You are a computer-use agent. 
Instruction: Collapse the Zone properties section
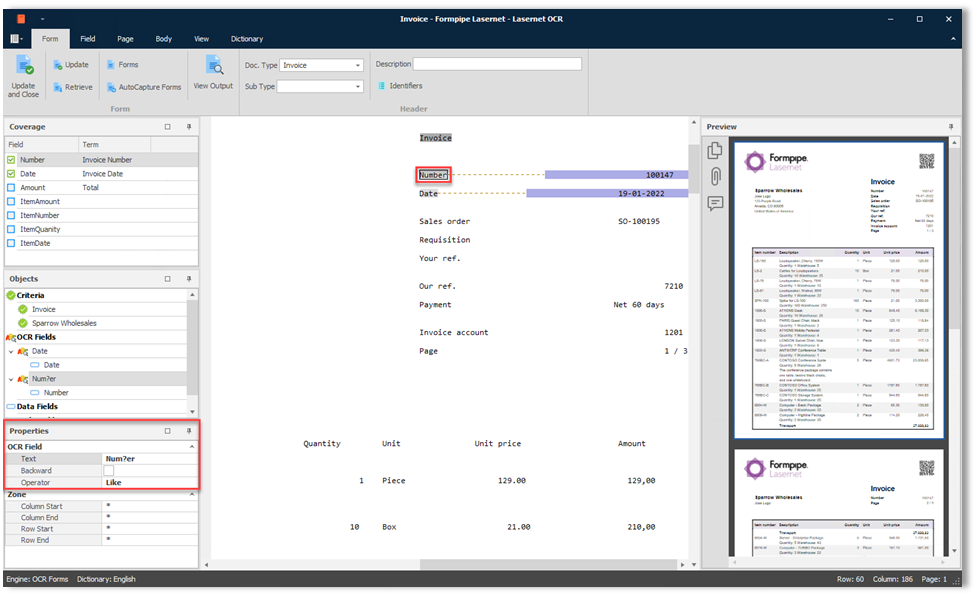click(x=192, y=494)
